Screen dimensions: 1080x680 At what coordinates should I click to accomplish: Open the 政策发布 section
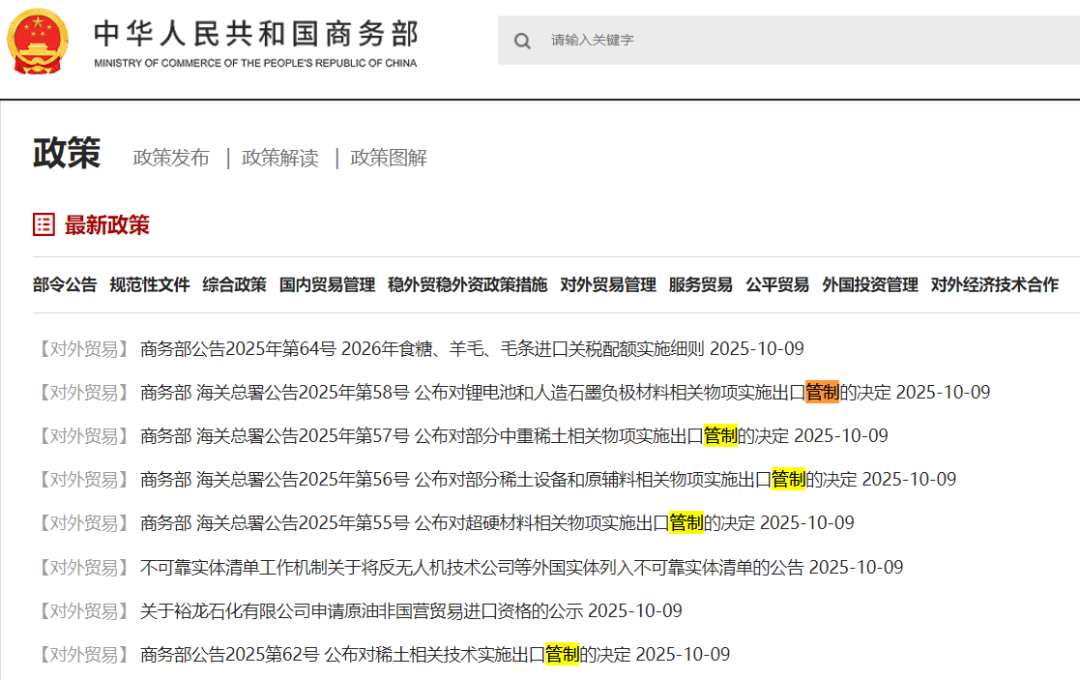171,158
